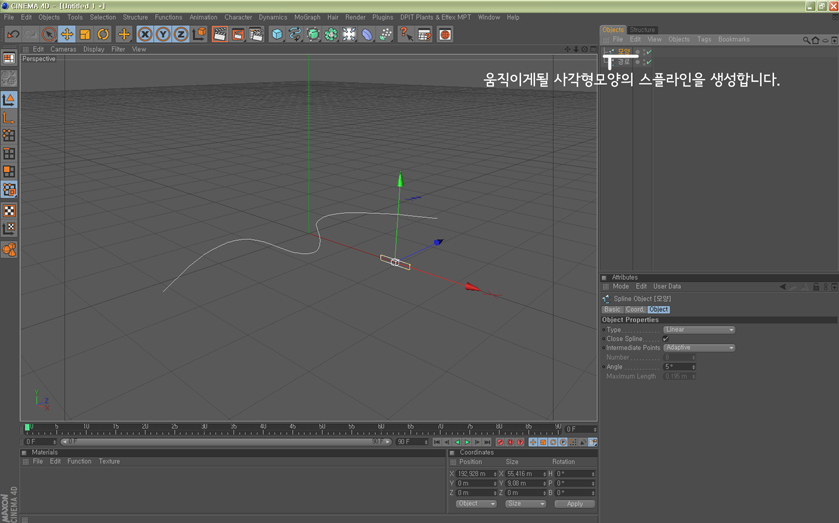
Task: Open the User Data menu in Attributes
Action: point(667,287)
